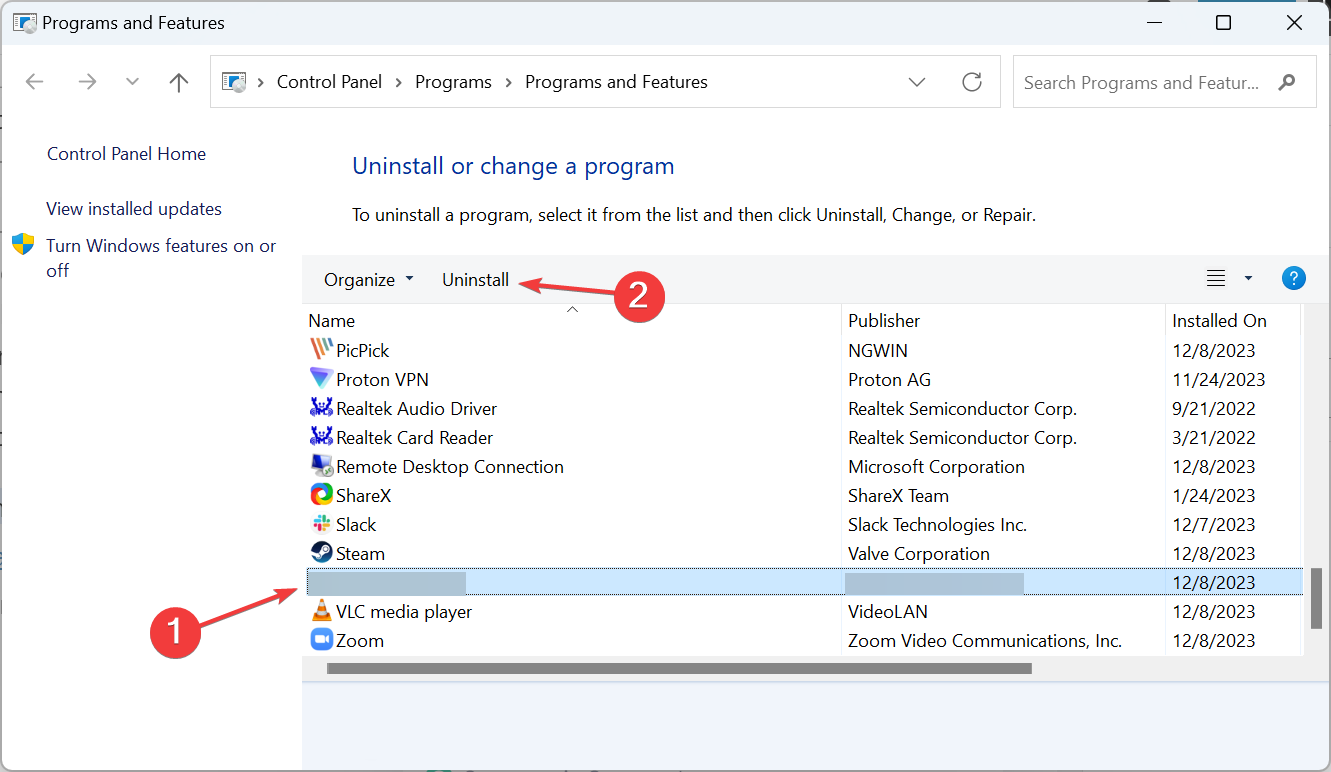The width and height of the screenshot is (1331, 772).
Task: Click the Realtek Audio Driver icon
Action: 321,408
